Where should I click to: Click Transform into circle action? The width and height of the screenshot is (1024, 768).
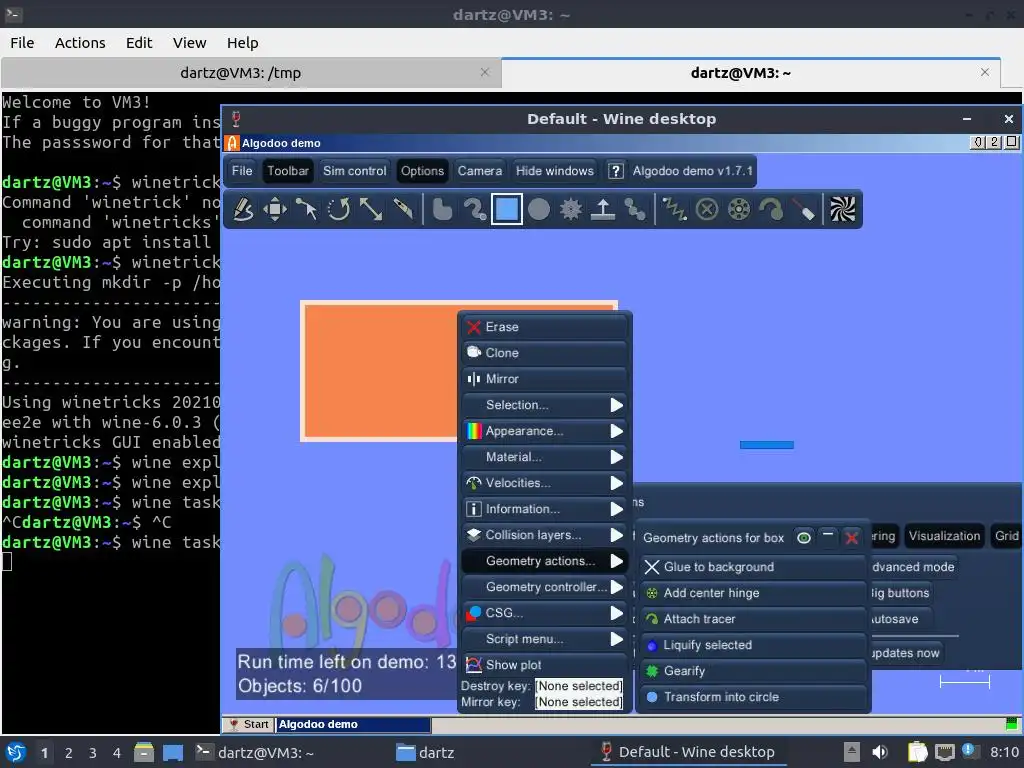(x=754, y=697)
